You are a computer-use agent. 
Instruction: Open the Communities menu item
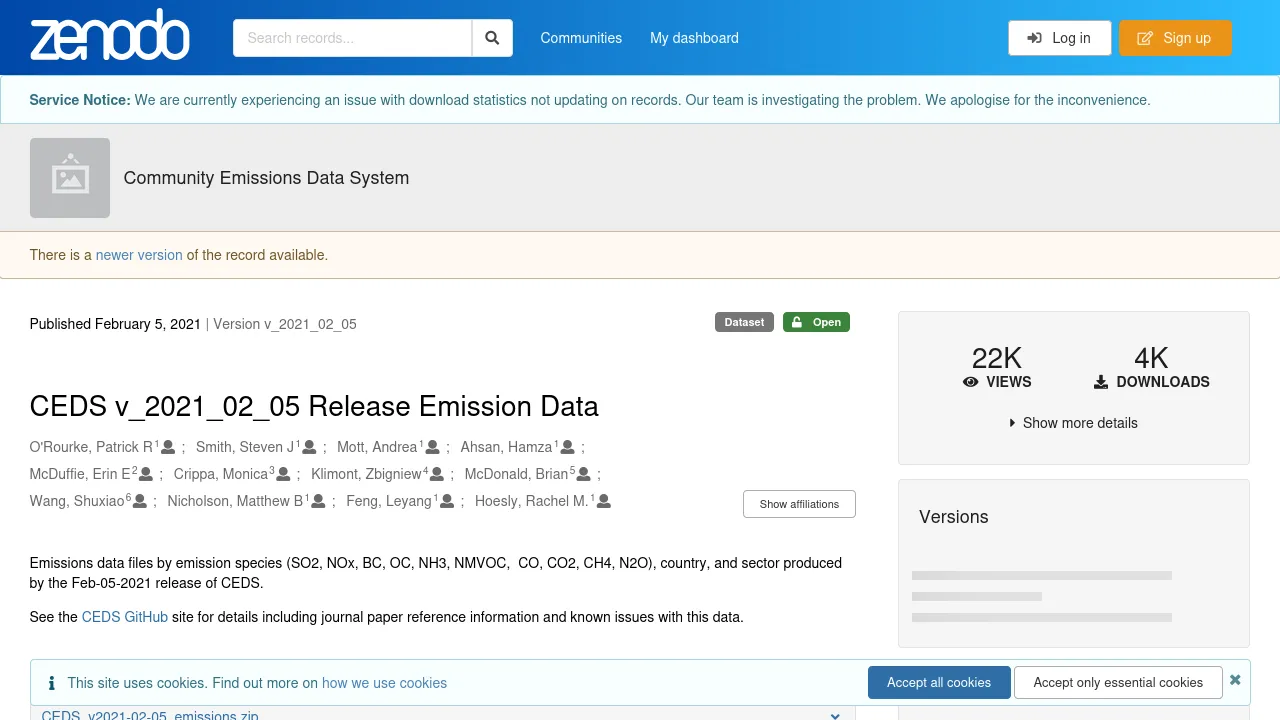[581, 38]
